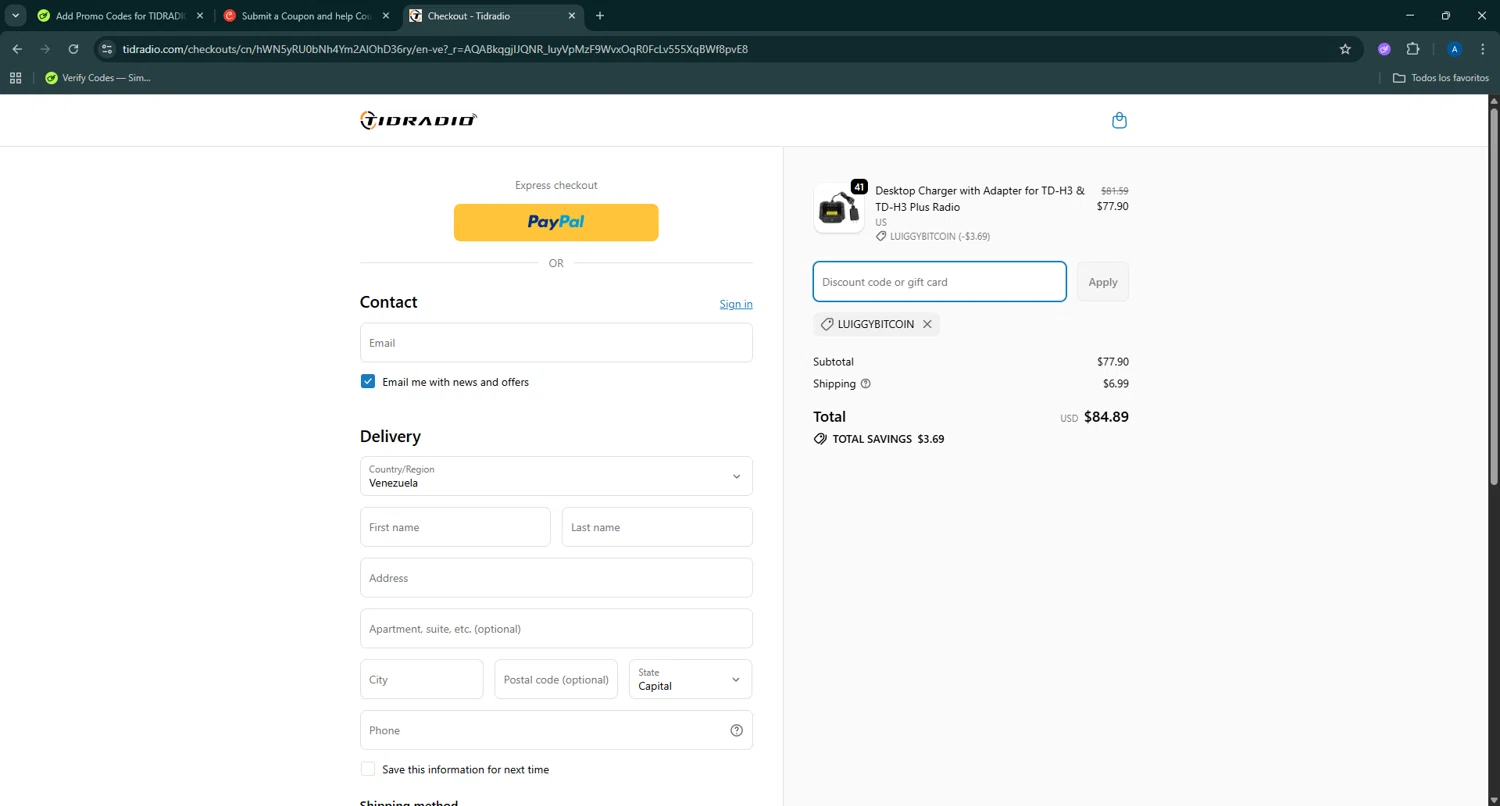The height and width of the screenshot is (806, 1500).
Task: Click the Apartment, suite, etc. field
Action: click(x=556, y=629)
